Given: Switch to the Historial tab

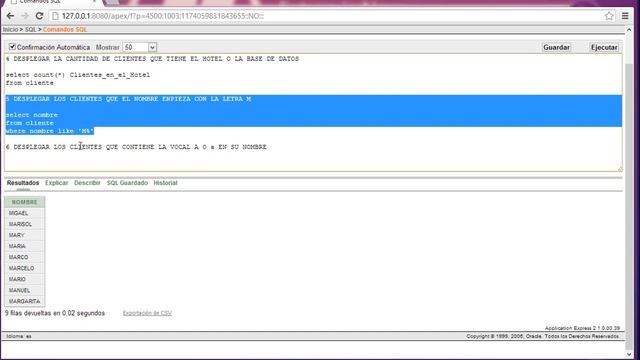Looking at the screenshot, I should tap(165, 183).
